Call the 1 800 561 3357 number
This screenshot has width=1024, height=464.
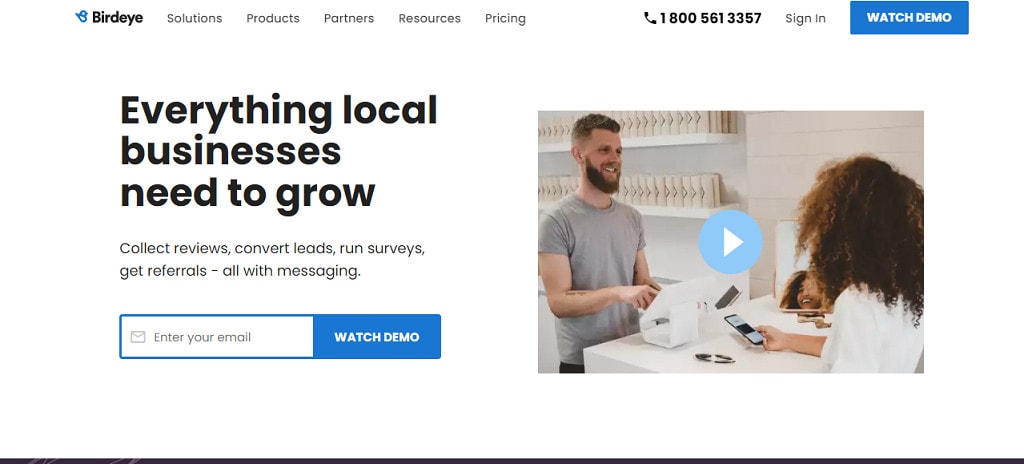[711, 18]
